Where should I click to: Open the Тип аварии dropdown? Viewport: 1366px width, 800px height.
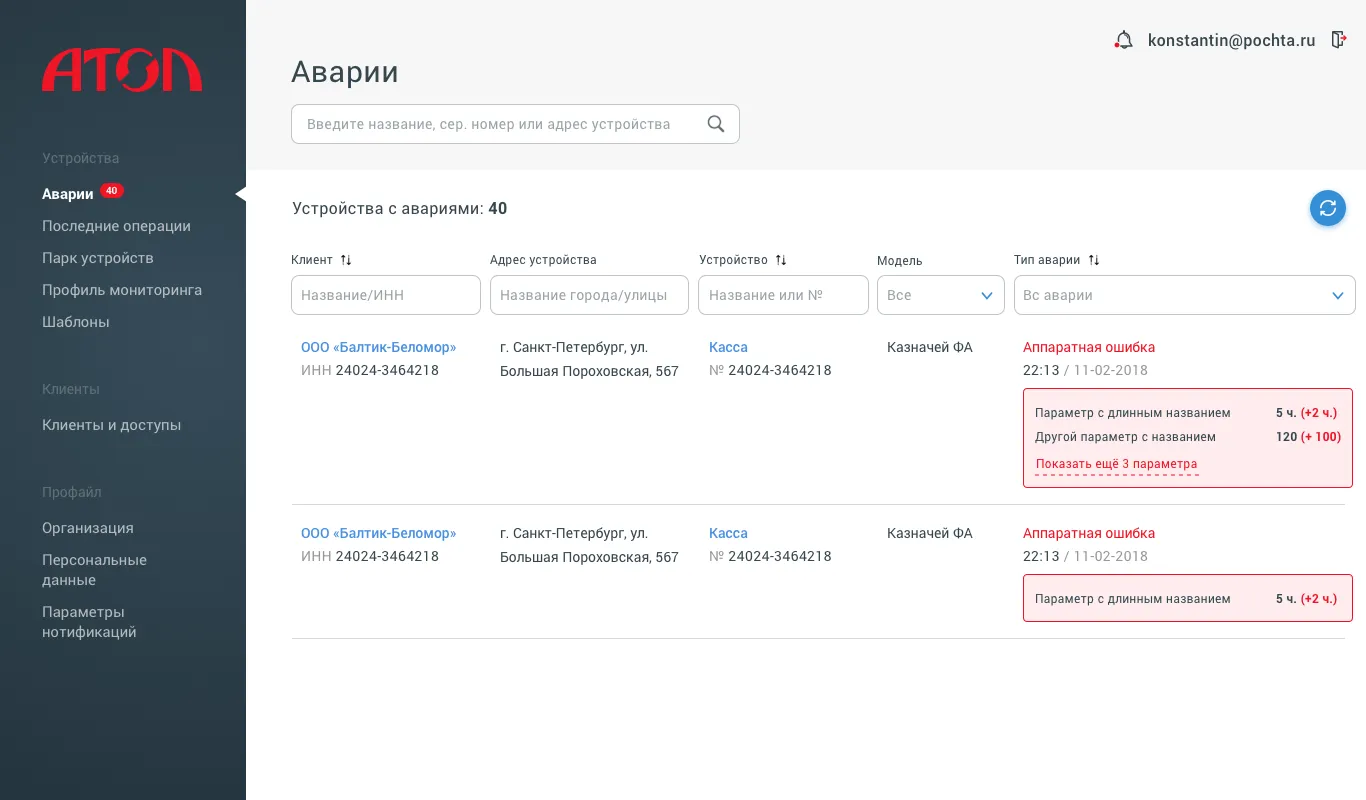point(1185,295)
